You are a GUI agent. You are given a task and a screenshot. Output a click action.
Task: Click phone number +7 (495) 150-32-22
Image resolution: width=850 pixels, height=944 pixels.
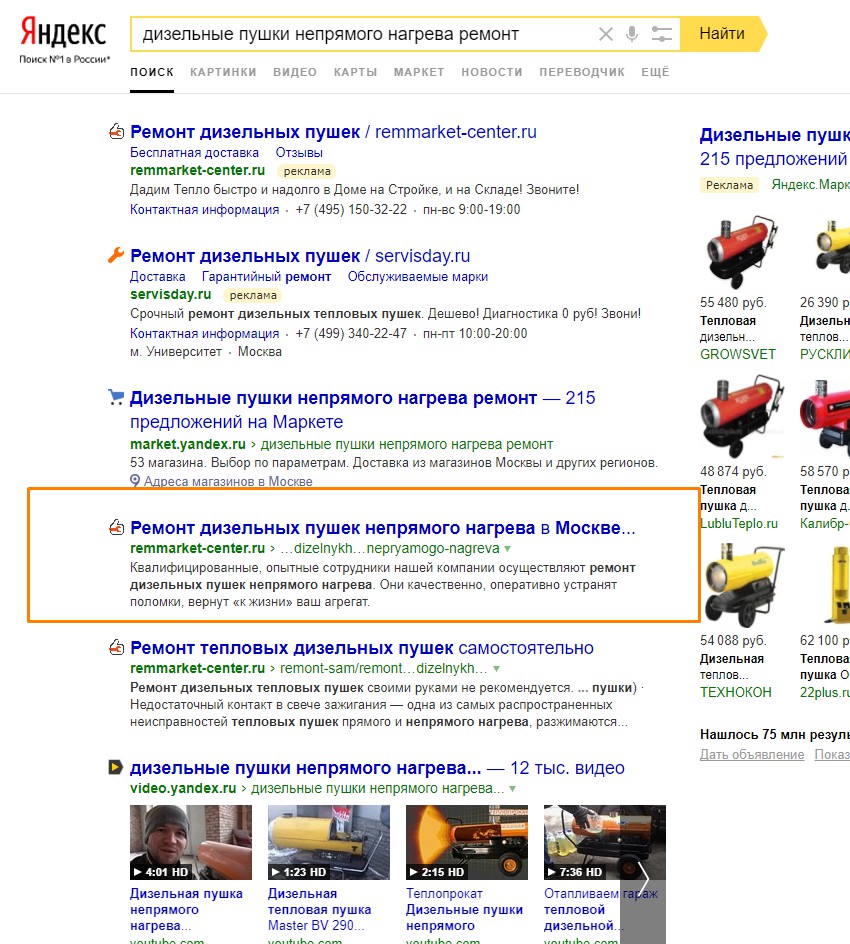351,210
